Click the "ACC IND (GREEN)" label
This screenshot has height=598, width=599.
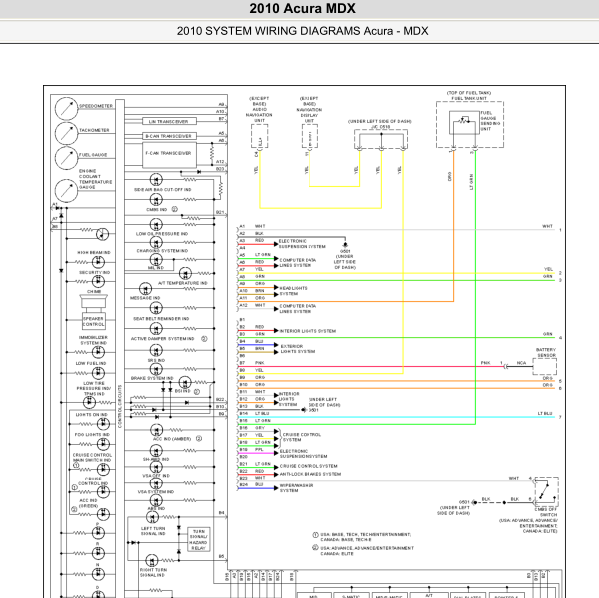click(x=88, y=503)
